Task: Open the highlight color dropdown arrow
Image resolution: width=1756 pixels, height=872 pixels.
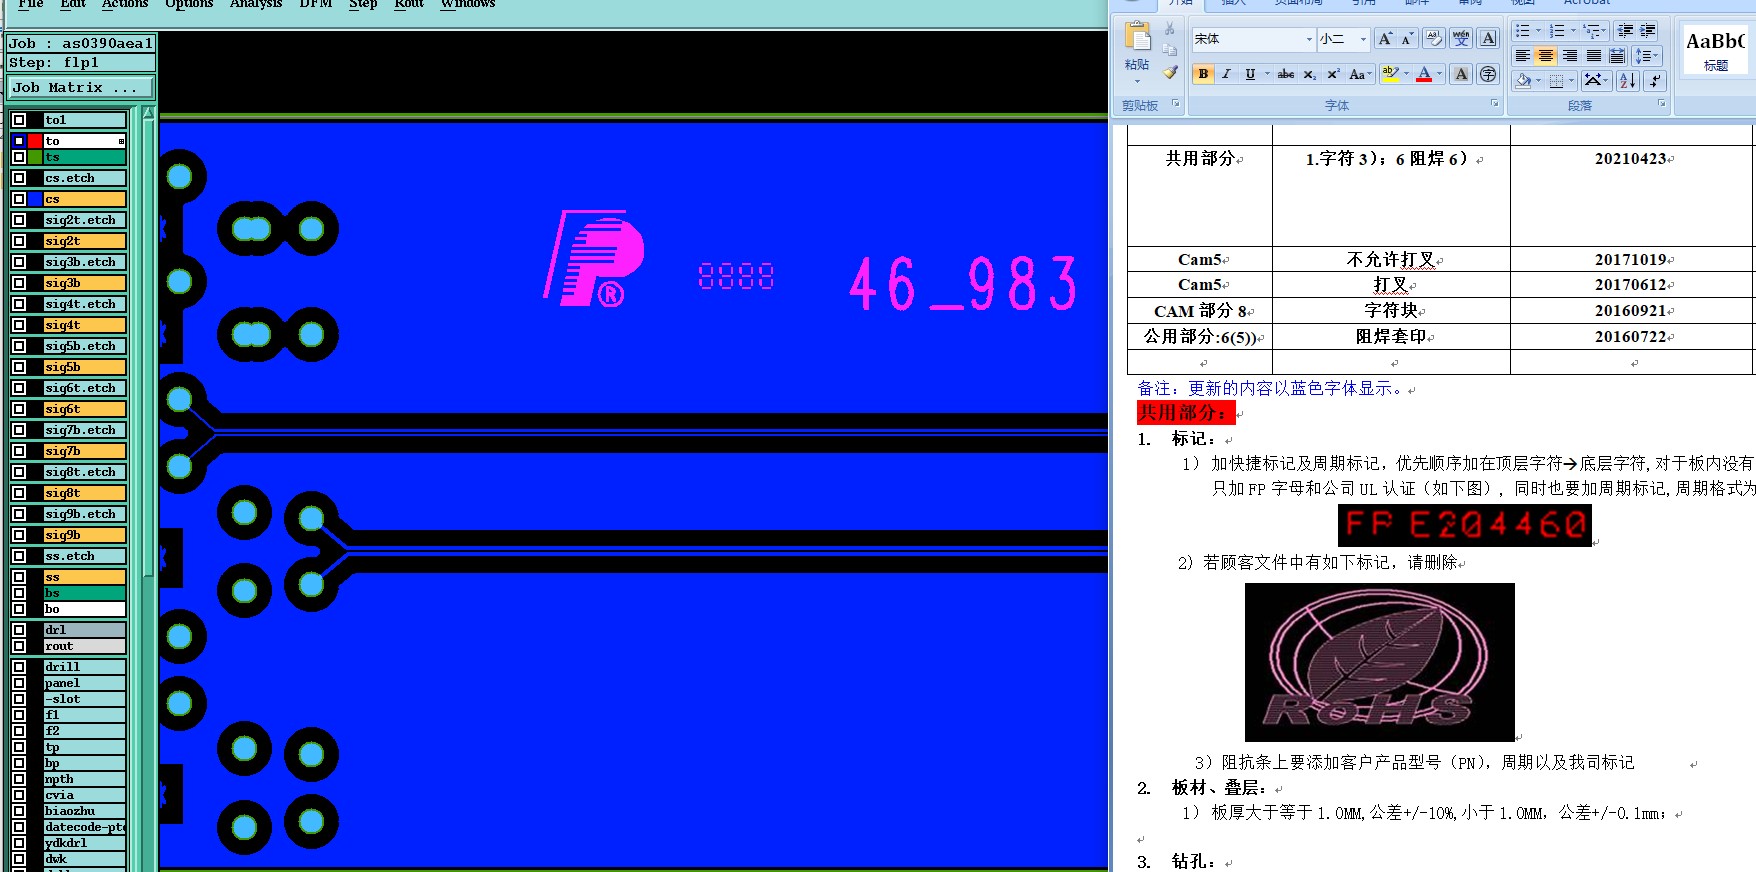Action: (x=1406, y=74)
